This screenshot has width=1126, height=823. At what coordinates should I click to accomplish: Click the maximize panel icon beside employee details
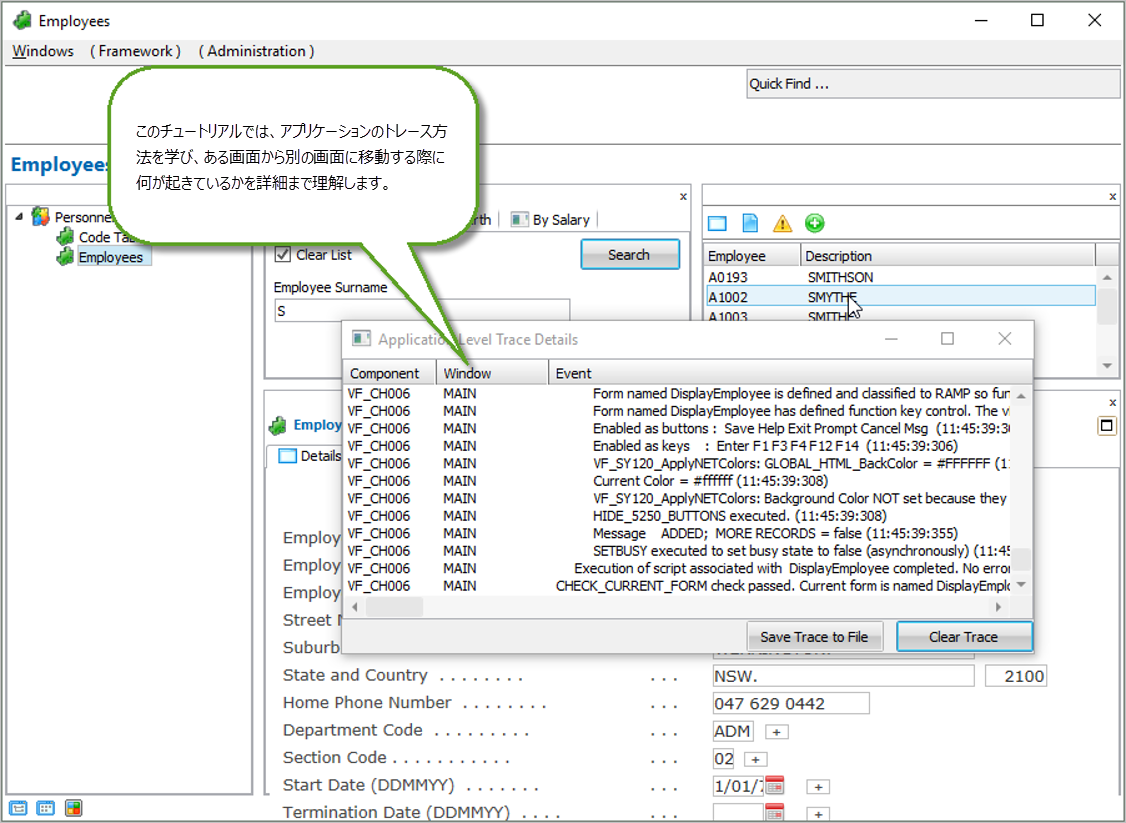[1107, 426]
